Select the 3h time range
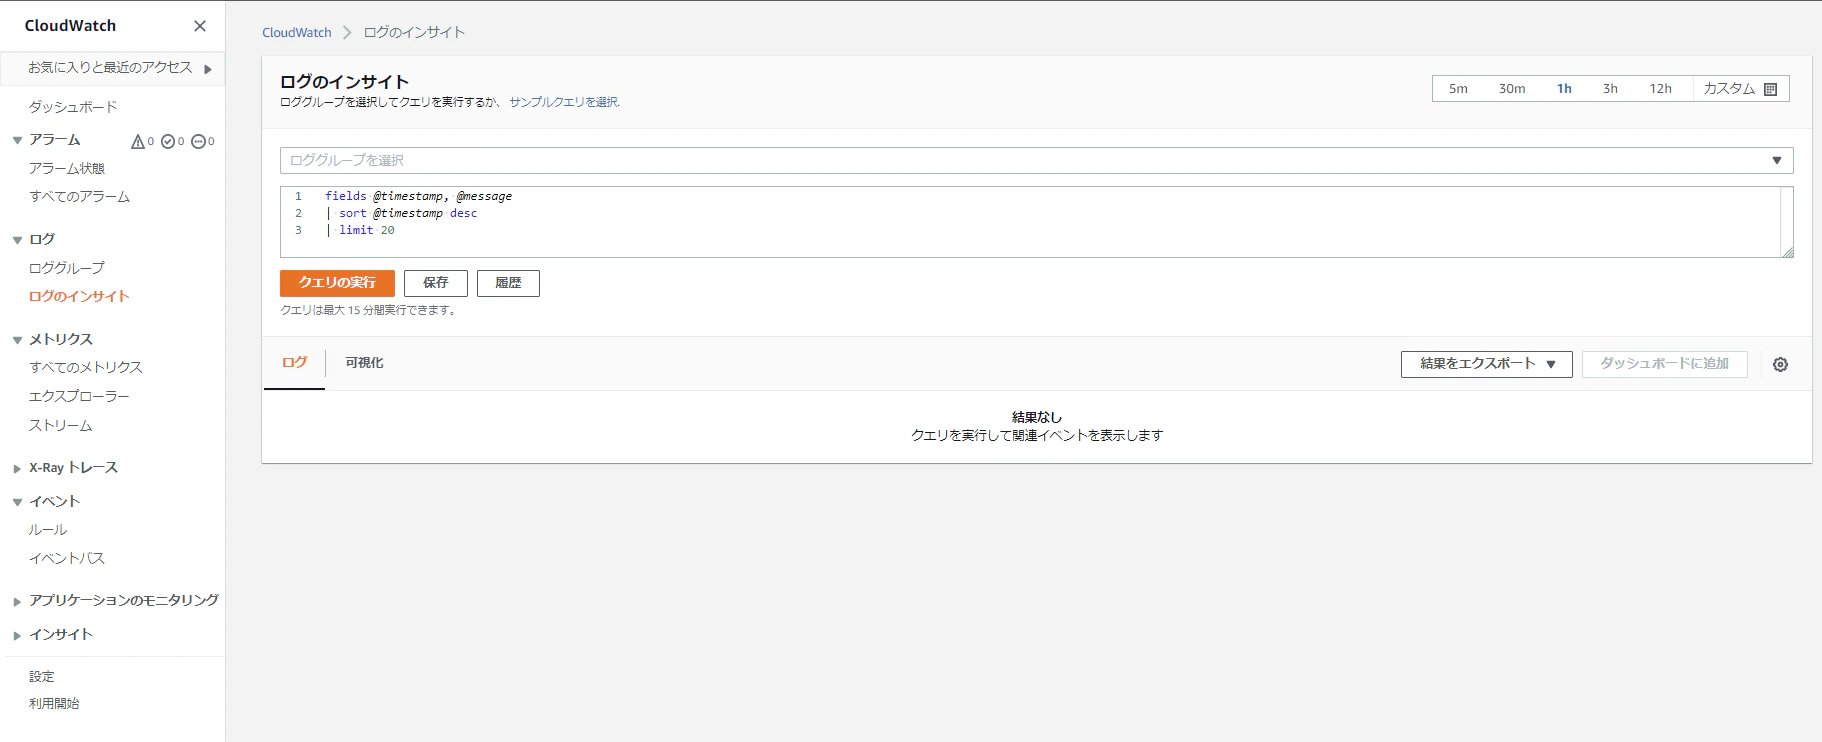1822x742 pixels. (x=1610, y=89)
